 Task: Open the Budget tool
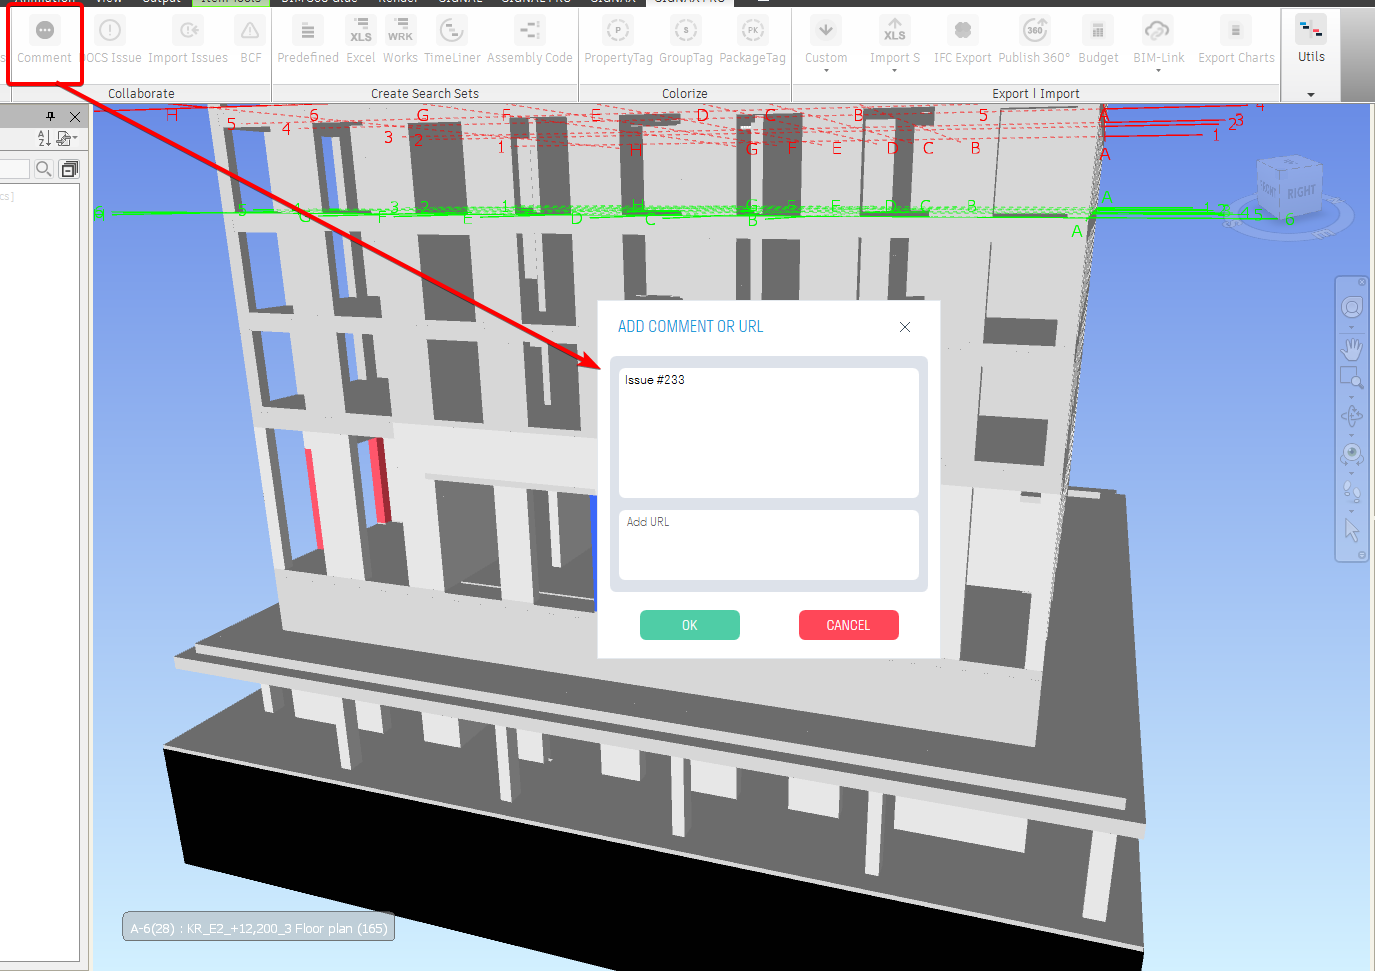click(1098, 42)
